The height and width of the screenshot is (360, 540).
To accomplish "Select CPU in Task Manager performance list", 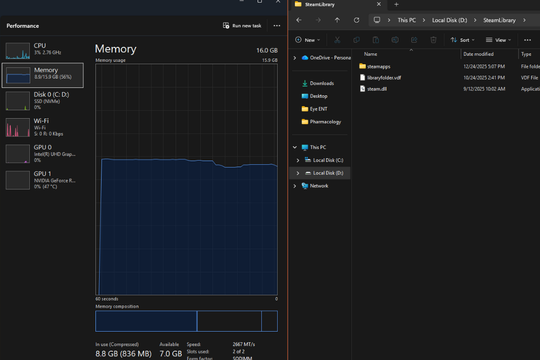I will point(43,50).
